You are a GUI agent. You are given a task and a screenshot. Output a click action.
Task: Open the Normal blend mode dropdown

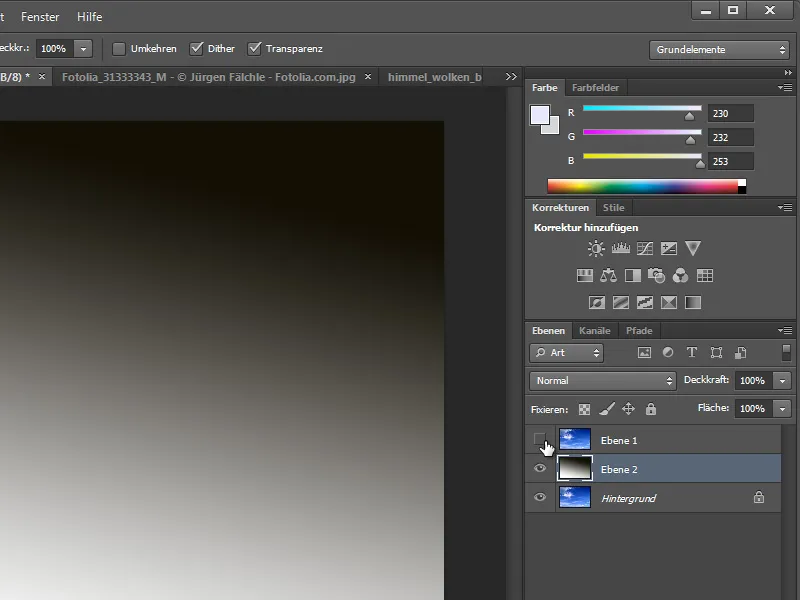click(603, 381)
